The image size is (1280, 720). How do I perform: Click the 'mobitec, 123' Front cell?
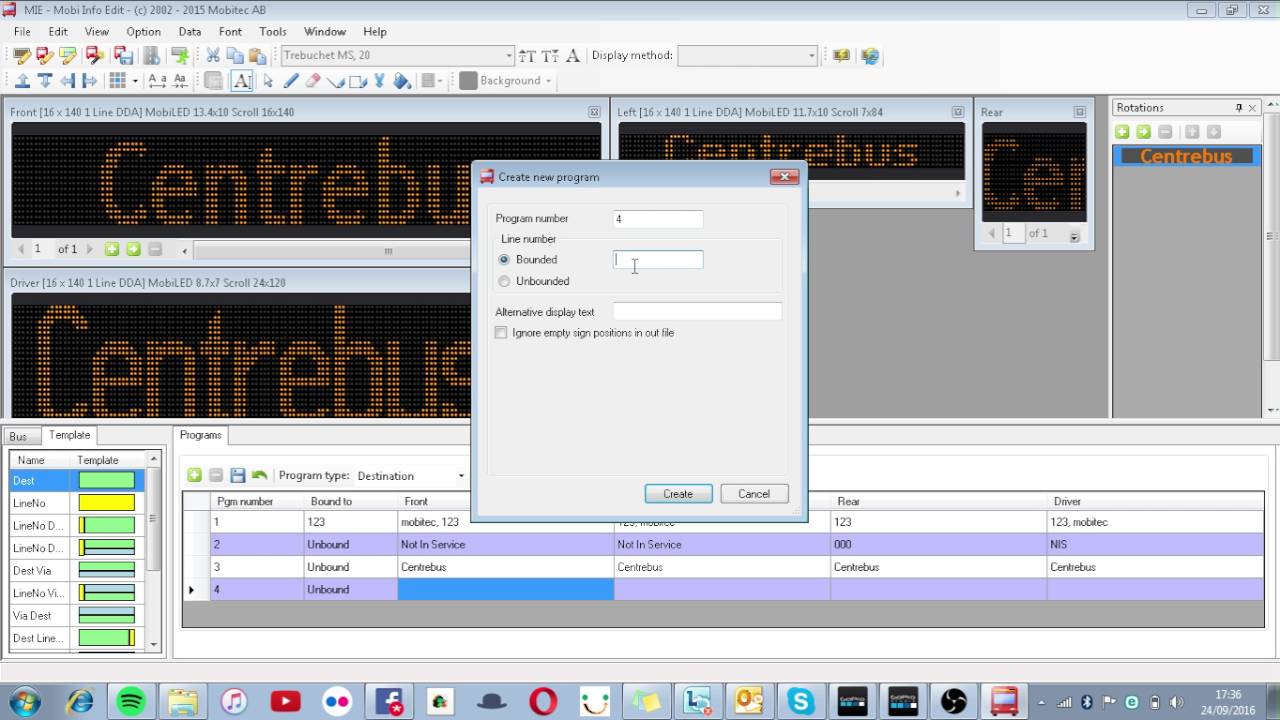506,522
